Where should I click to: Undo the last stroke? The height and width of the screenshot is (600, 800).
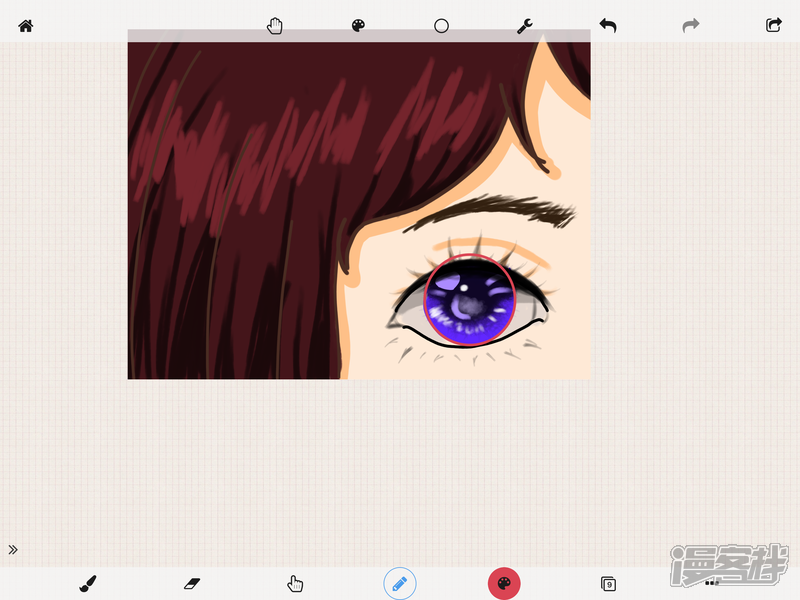tap(608, 26)
